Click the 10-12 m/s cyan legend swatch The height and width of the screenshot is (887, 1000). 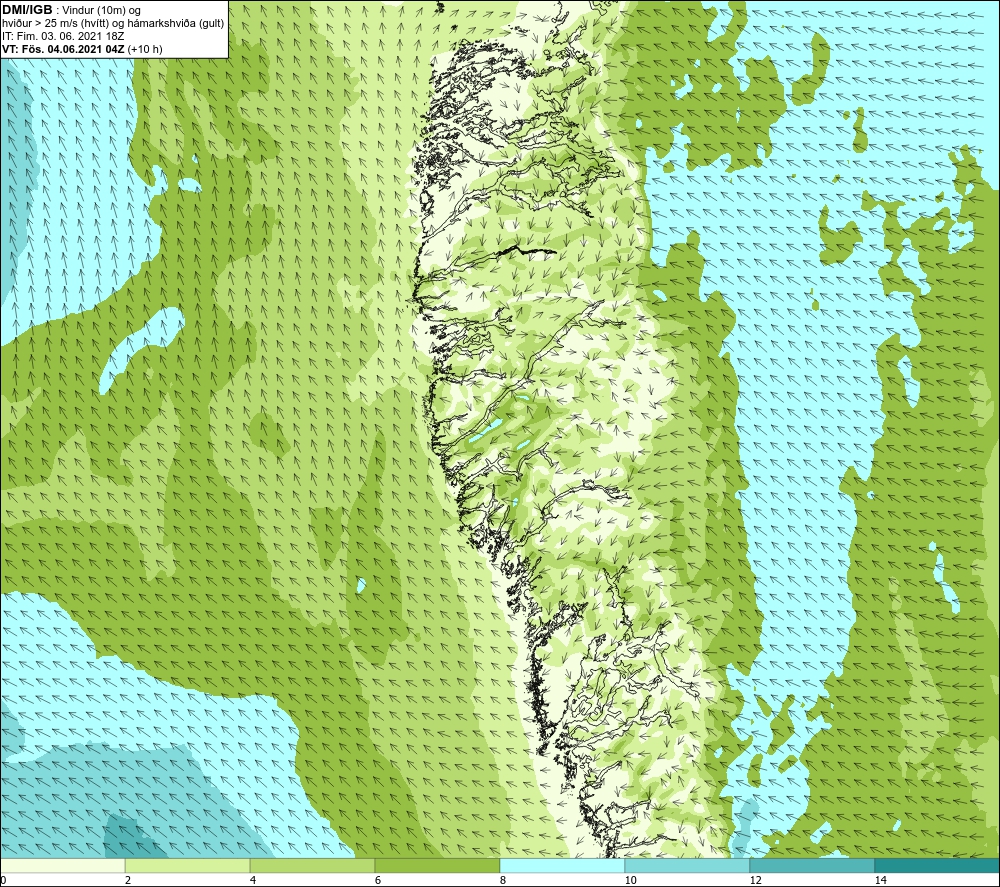(688, 865)
